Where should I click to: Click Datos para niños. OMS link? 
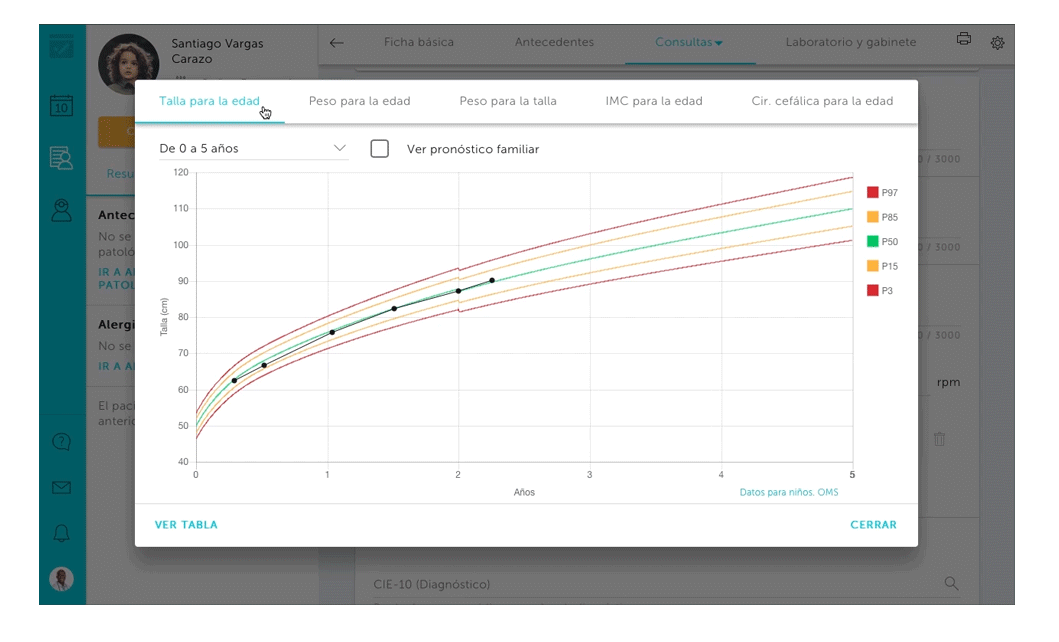789,492
